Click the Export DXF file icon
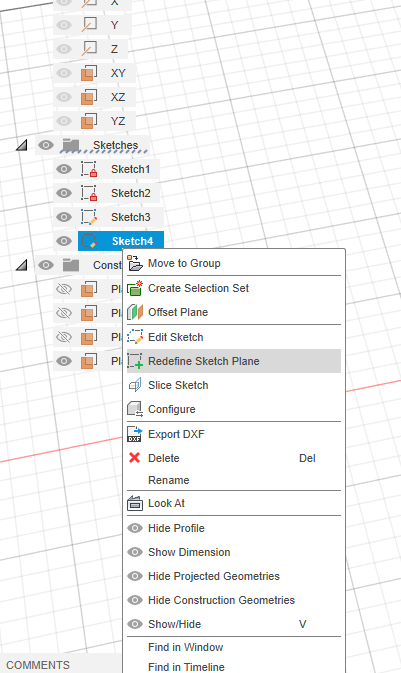 (135, 434)
